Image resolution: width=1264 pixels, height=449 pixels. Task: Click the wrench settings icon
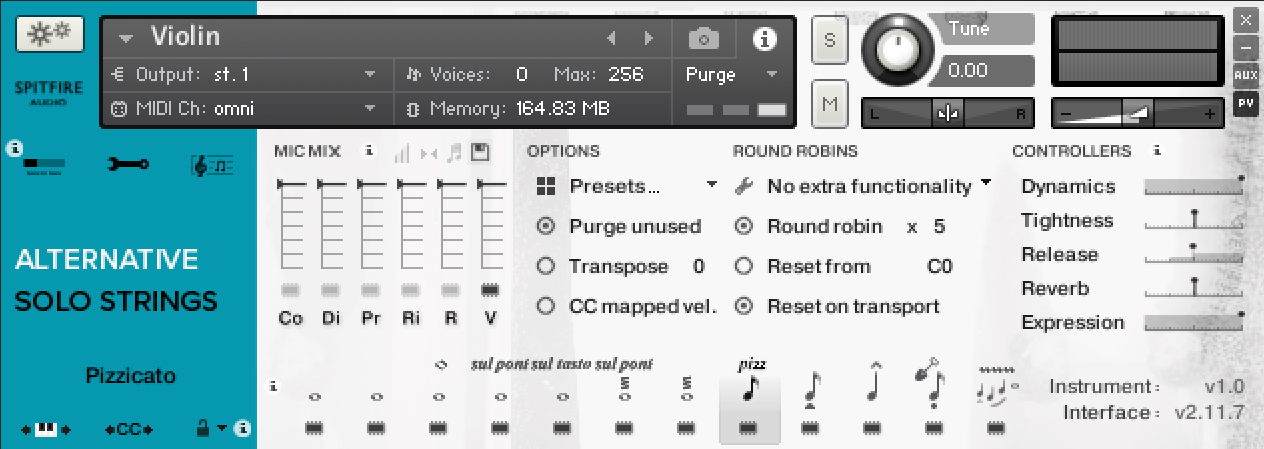(x=128, y=164)
